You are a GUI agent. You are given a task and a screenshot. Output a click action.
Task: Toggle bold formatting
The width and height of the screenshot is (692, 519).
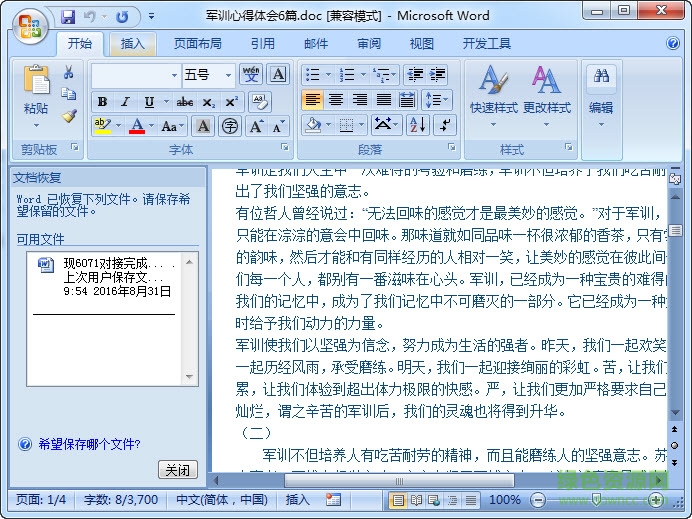tap(102, 102)
